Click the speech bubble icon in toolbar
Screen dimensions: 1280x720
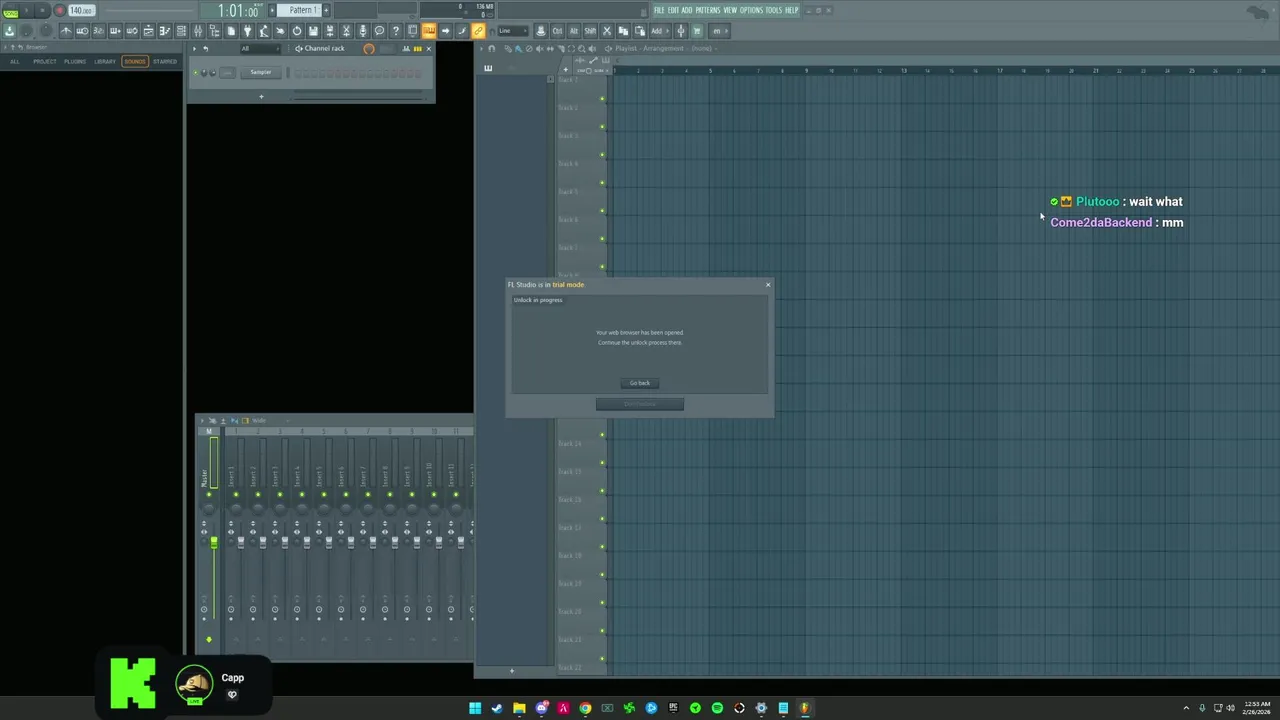coord(379,31)
